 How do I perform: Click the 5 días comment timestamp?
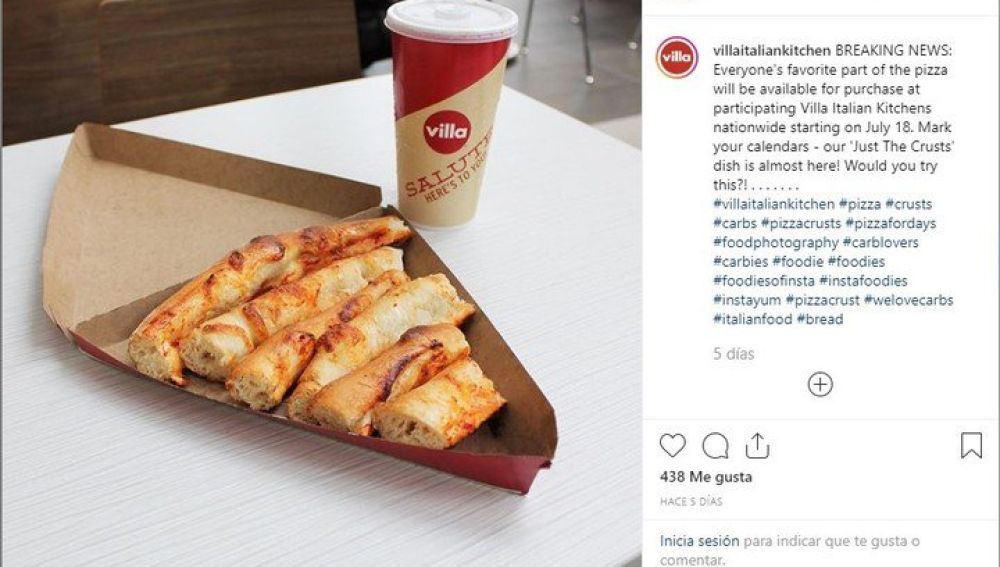click(733, 354)
